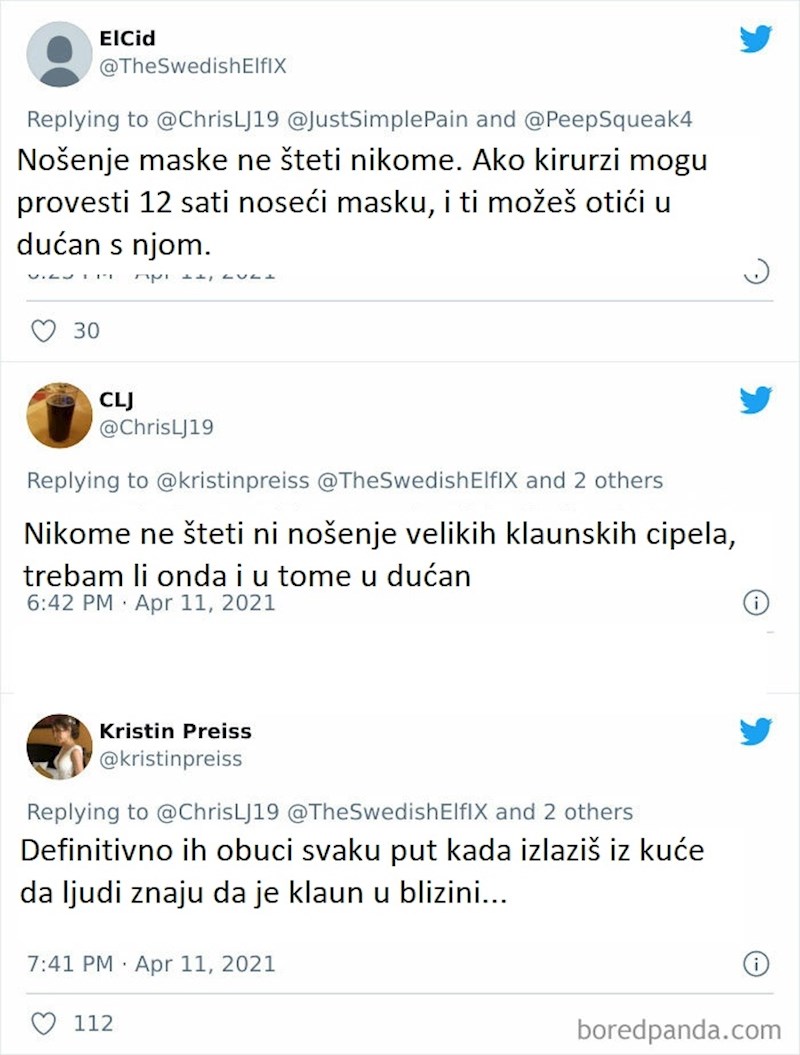This screenshot has height=1055, width=800.
Task: Click the 6:42 PM · Apr 11, 2021 timestamp
Action: tap(150, 603)
